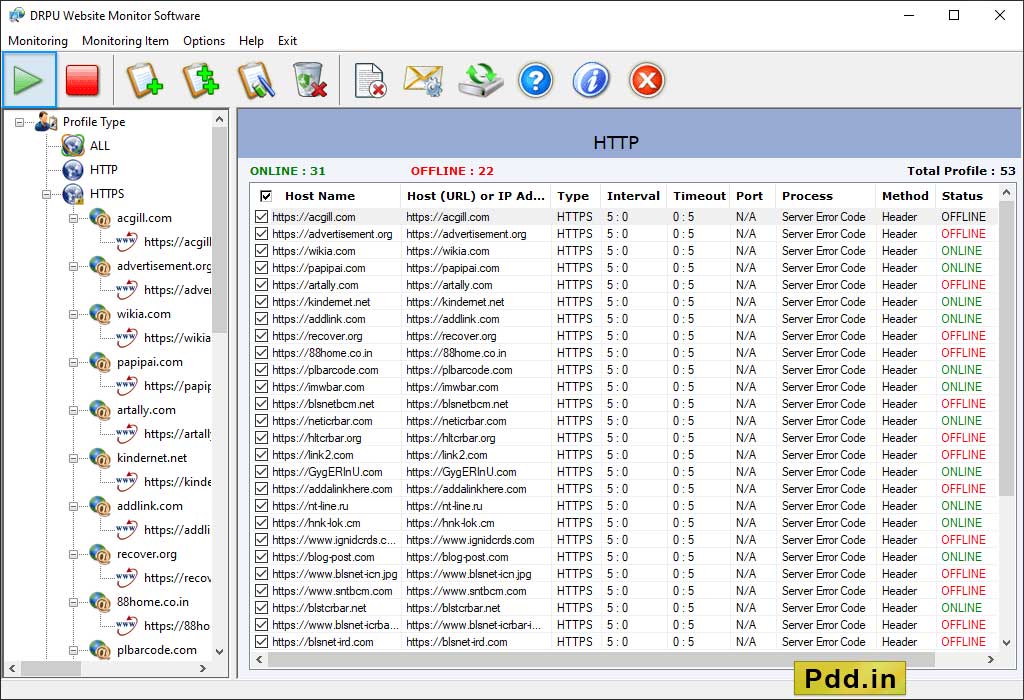Uncheck the https://blog-post.com row checkbox
The image size is (1024, 700).
tap(262, 557)
